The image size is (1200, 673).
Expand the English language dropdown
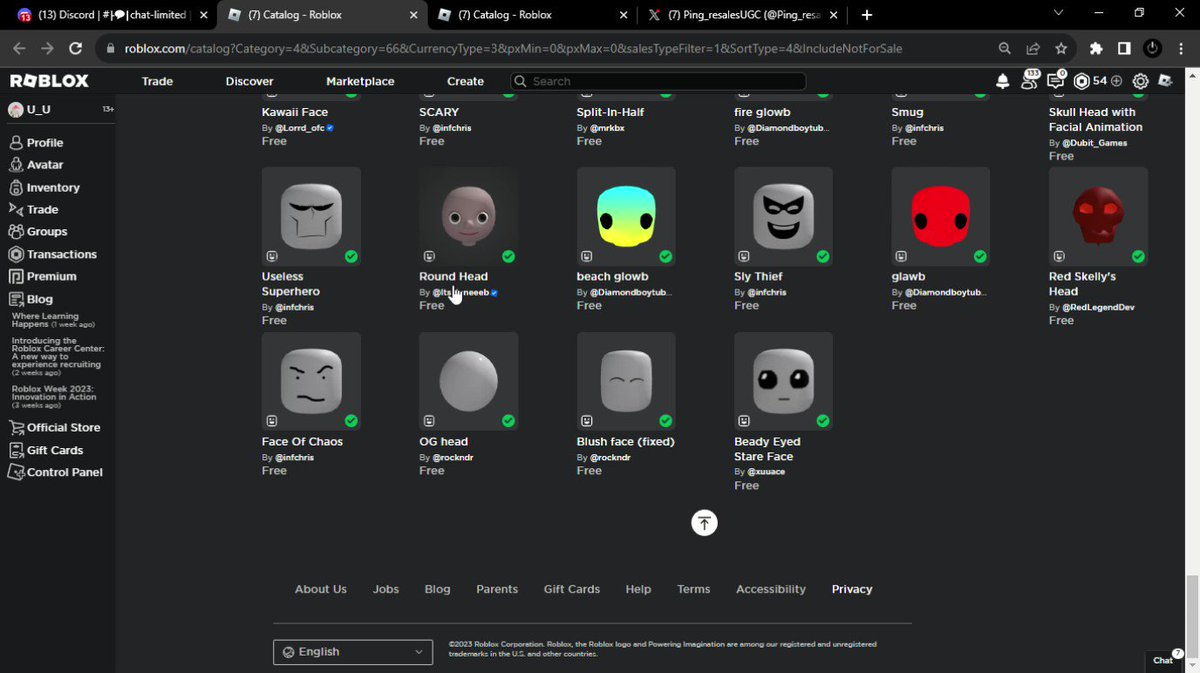click(353, 652)
